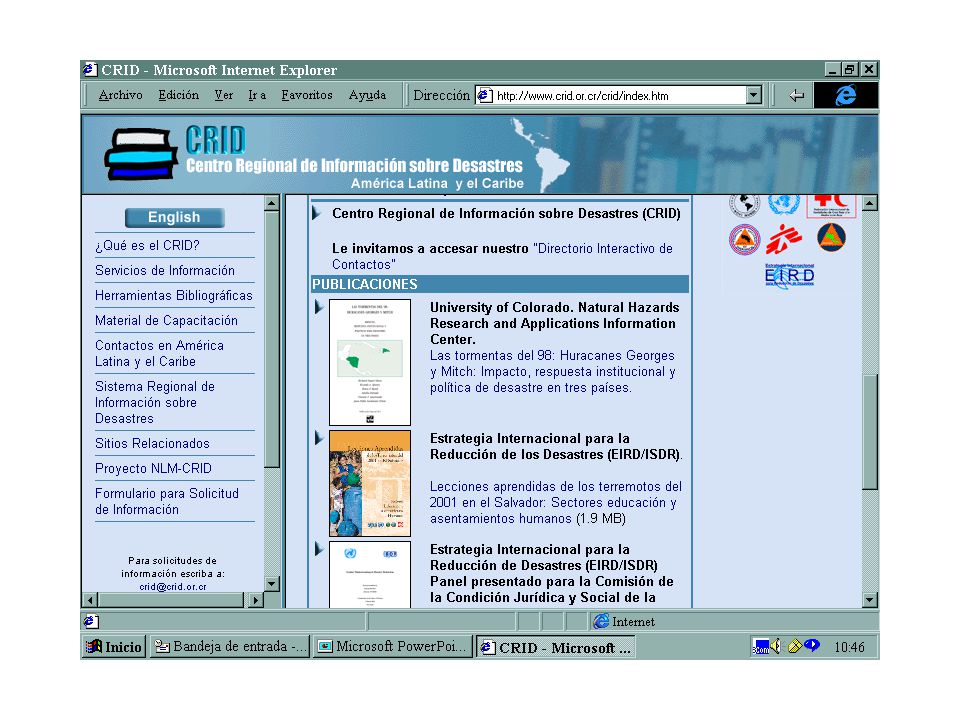The height and width of the screenshot is (720, 960).
Task: Open the Ayuda menu
Action: tap(367, 95)
